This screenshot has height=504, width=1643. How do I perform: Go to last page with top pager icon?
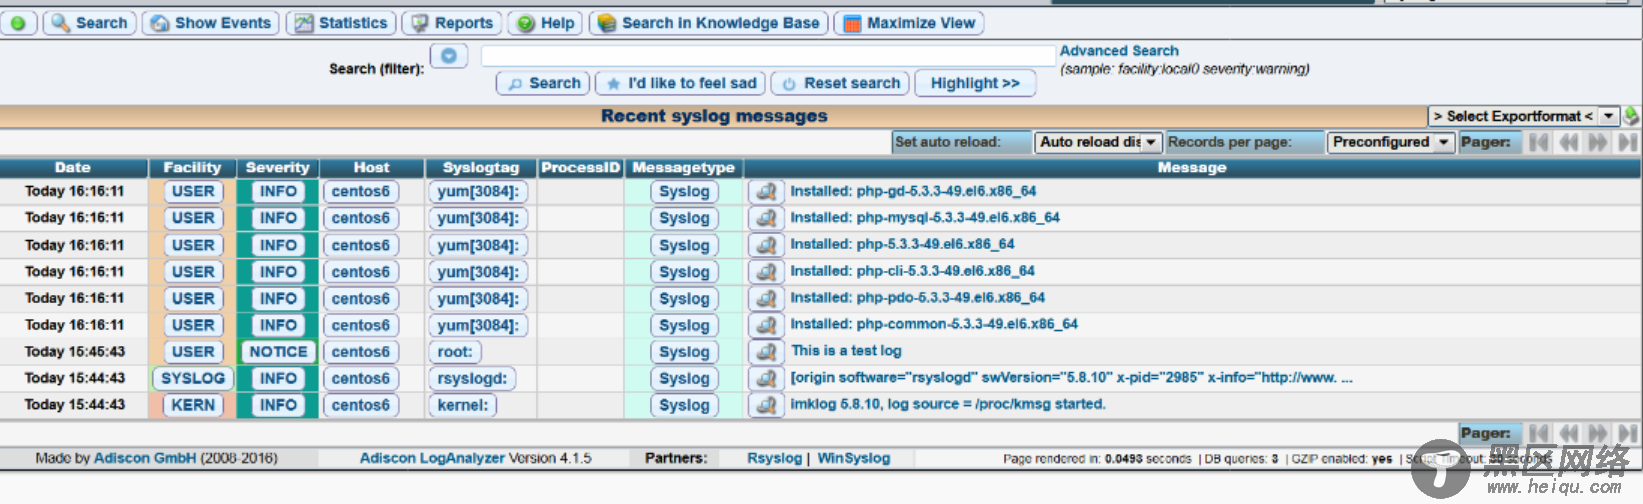pyautogui.click(x=1628, y=142)
